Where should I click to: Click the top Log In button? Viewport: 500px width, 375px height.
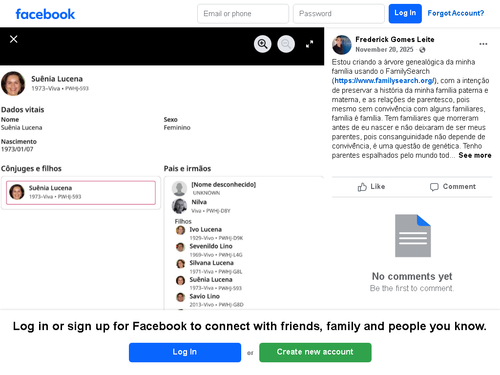[x=405, y=13]
